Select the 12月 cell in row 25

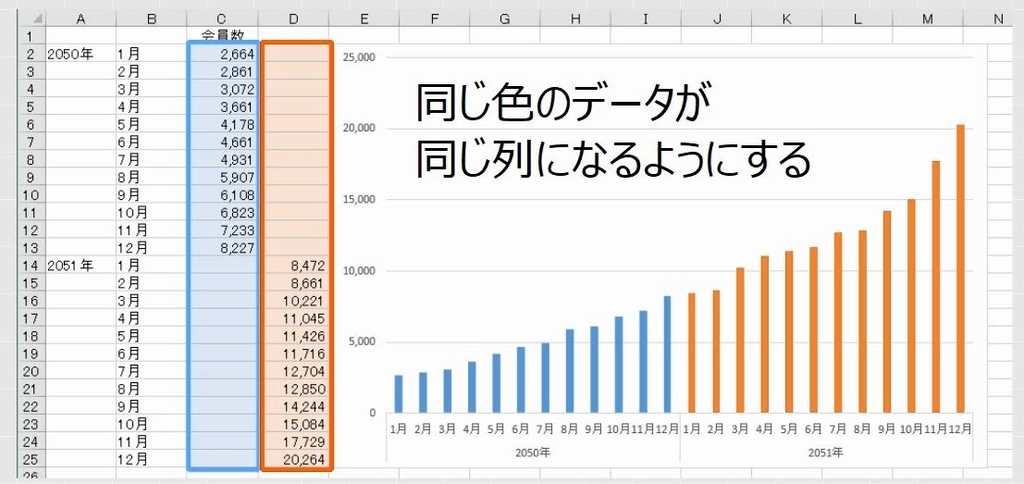152,459
